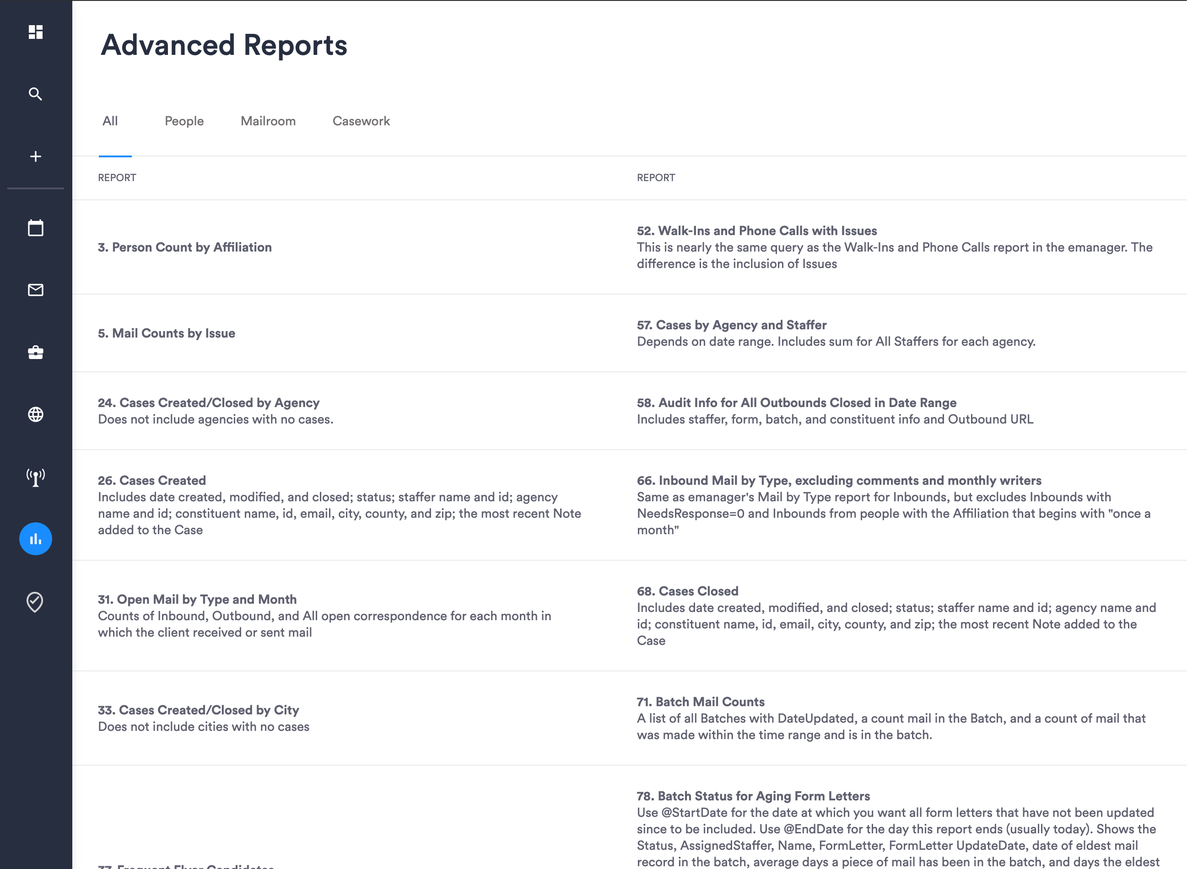Click the globe icon in the sidebar
Viewport: 1187px width, 869px height.
35,414
